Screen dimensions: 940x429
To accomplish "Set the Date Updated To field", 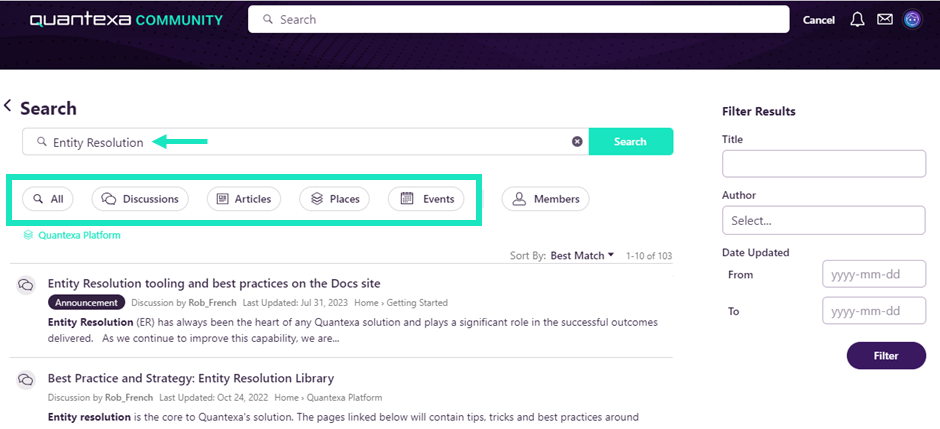I will point(874,311).
